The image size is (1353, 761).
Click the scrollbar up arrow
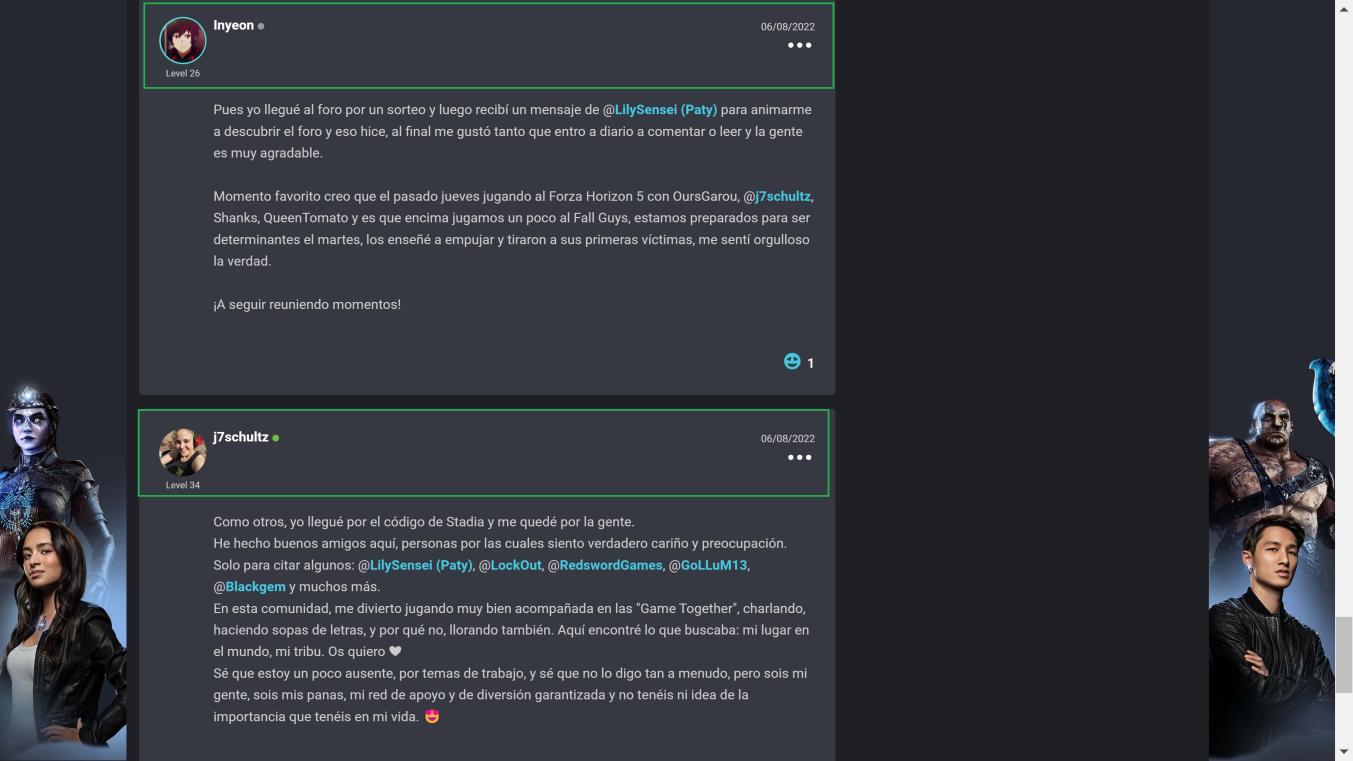1344,8
